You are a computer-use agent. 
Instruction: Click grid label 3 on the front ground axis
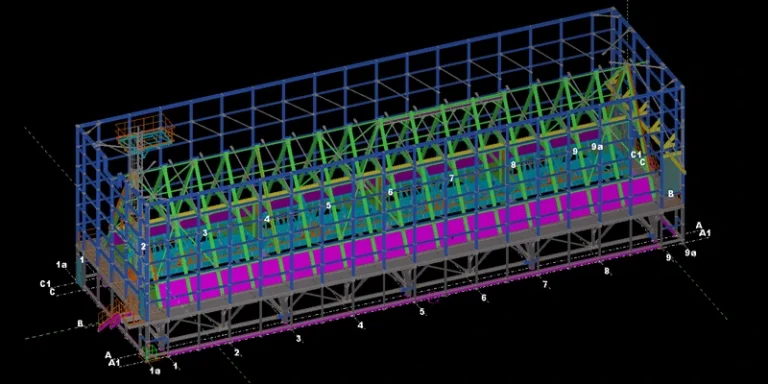298,338
